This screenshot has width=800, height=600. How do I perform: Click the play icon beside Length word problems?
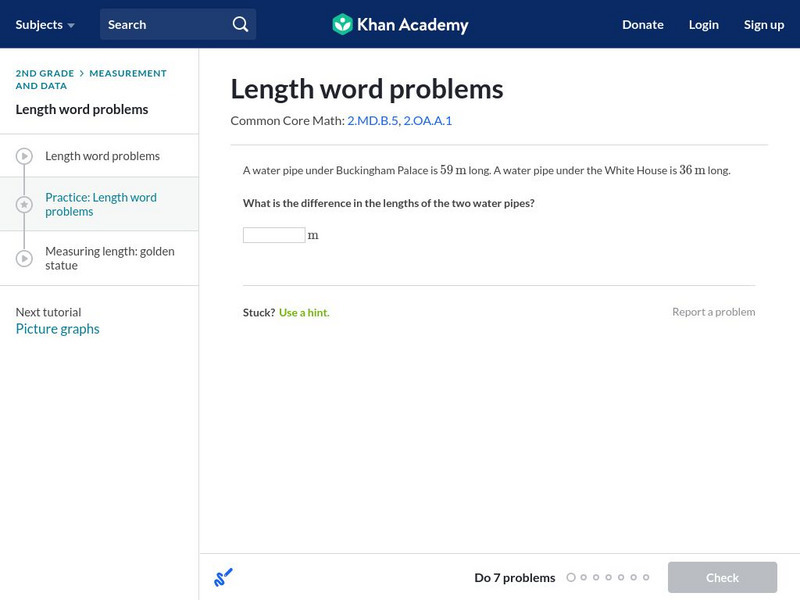point(24,156)
